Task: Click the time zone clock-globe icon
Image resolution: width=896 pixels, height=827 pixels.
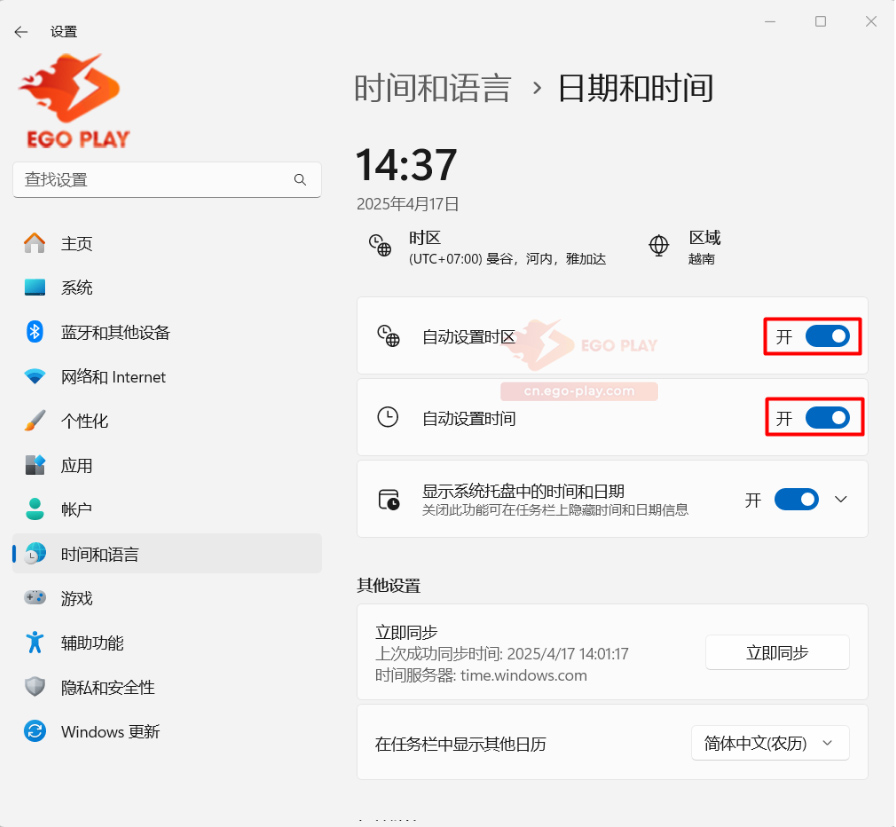Action: (x=380, y=246)
